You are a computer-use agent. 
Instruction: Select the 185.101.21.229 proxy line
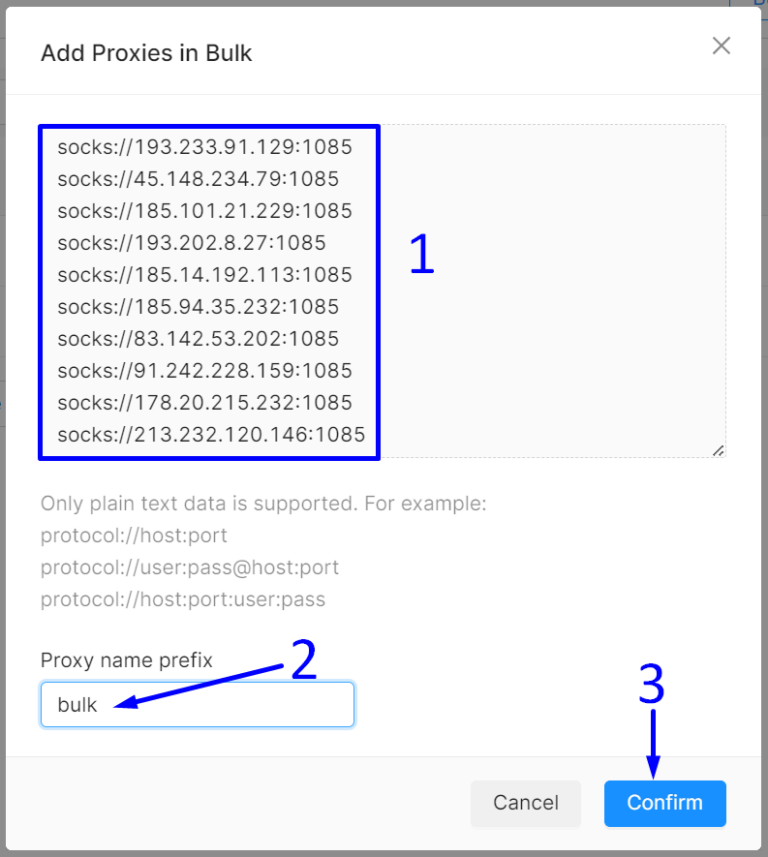tap(205, 211)
